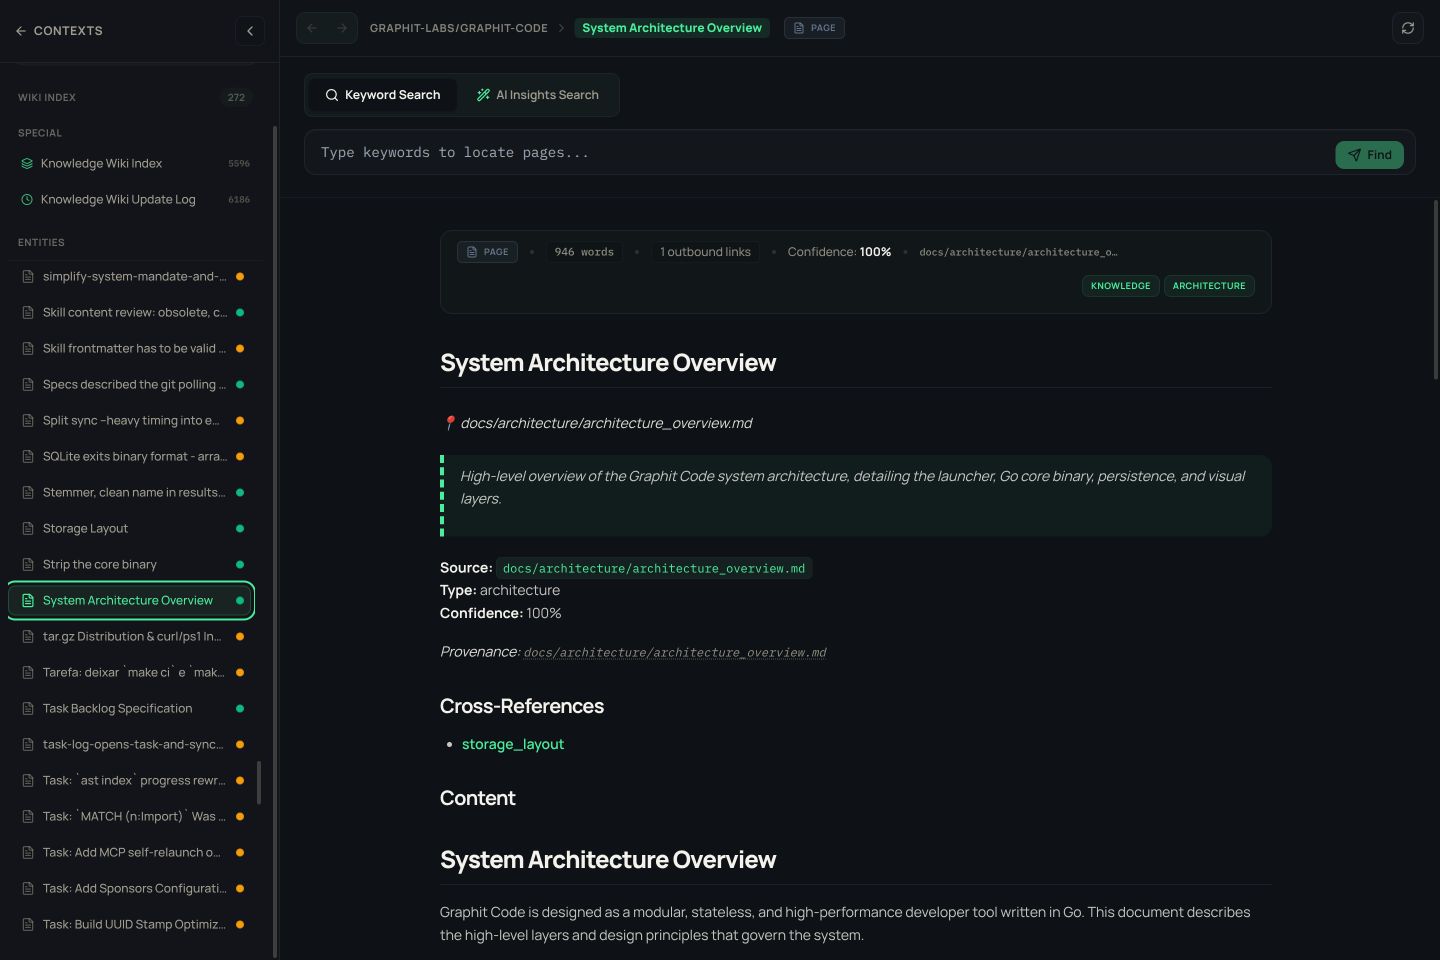Click the System Architecture Overview breadcrumb chip
Screen dimensions: 1440x960
click(x=672, y=28)
